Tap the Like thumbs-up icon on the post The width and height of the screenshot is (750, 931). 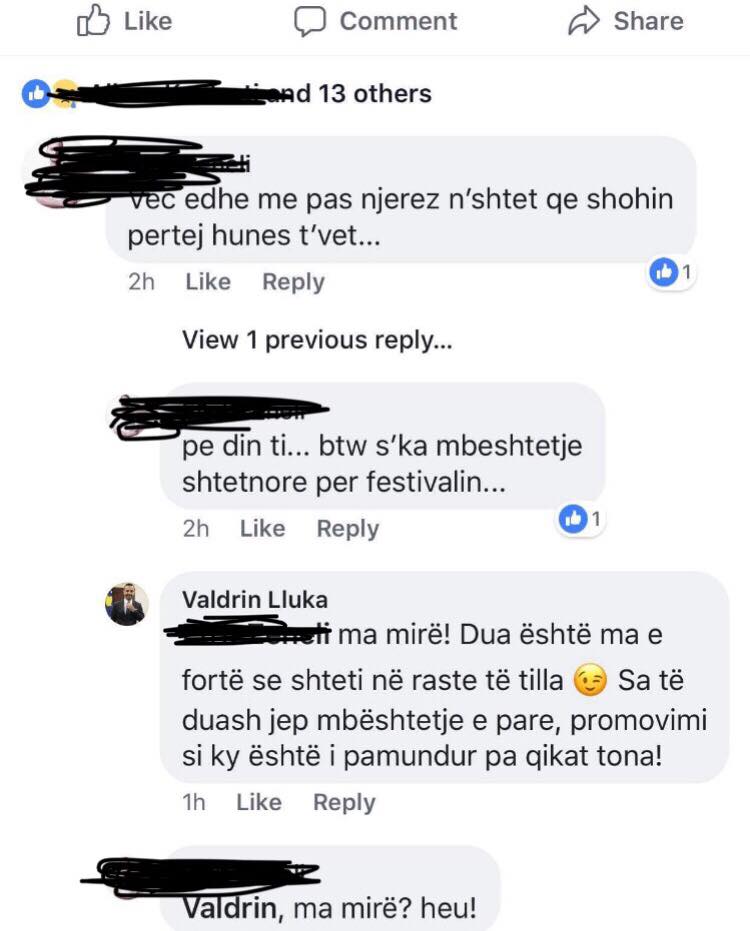93,21
